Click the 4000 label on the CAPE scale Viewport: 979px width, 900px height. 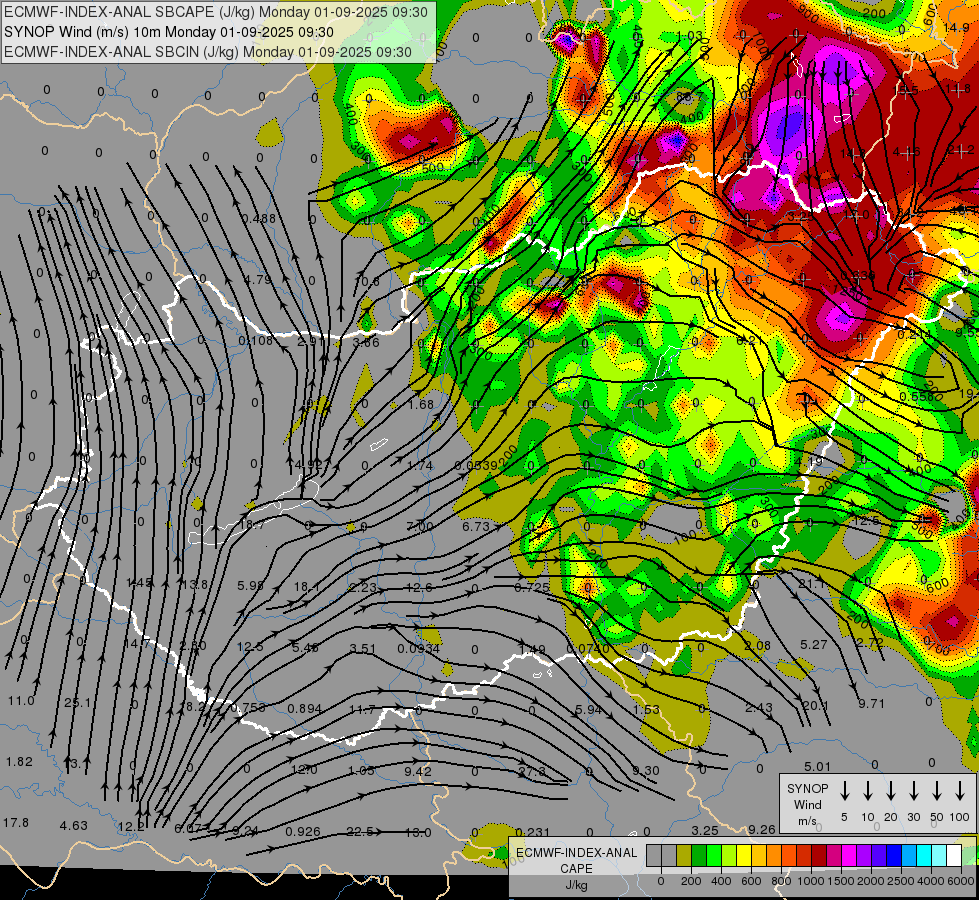coord(932,881)
